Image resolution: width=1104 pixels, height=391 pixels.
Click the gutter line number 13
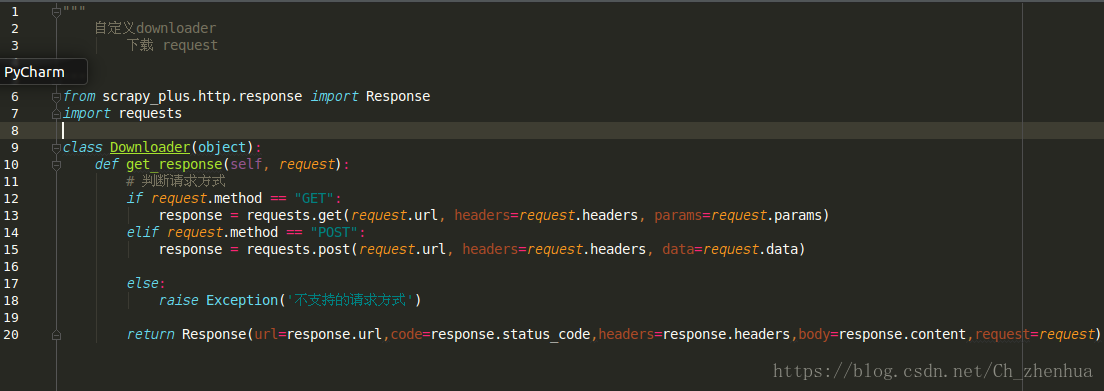(11, 215)
